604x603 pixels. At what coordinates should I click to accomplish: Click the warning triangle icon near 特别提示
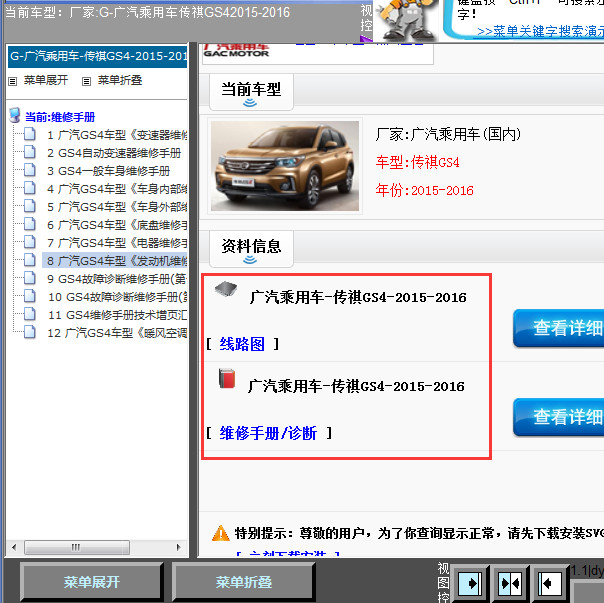click(x=221, y=533)
